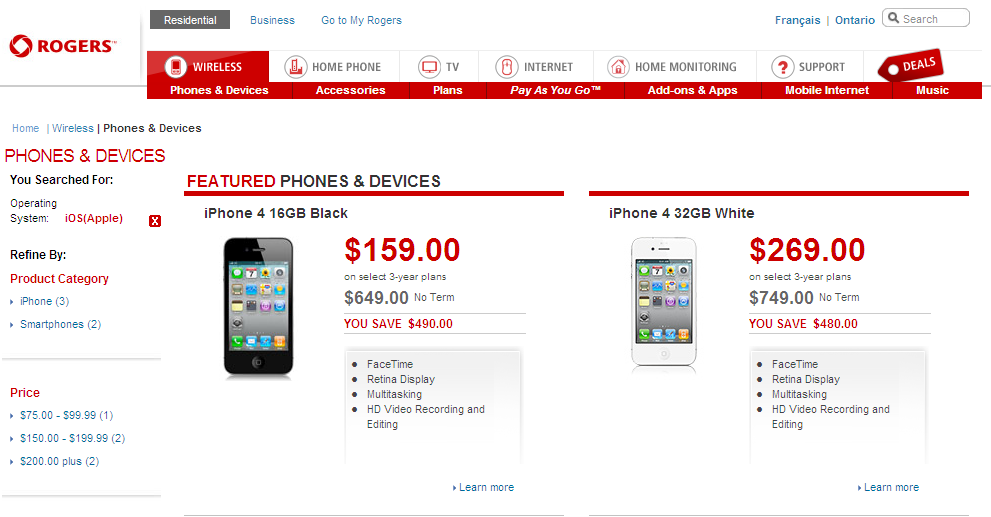Screen dimensions: 991x517
Task: Select the Internet mouse icon
Action: pos(506,66)
